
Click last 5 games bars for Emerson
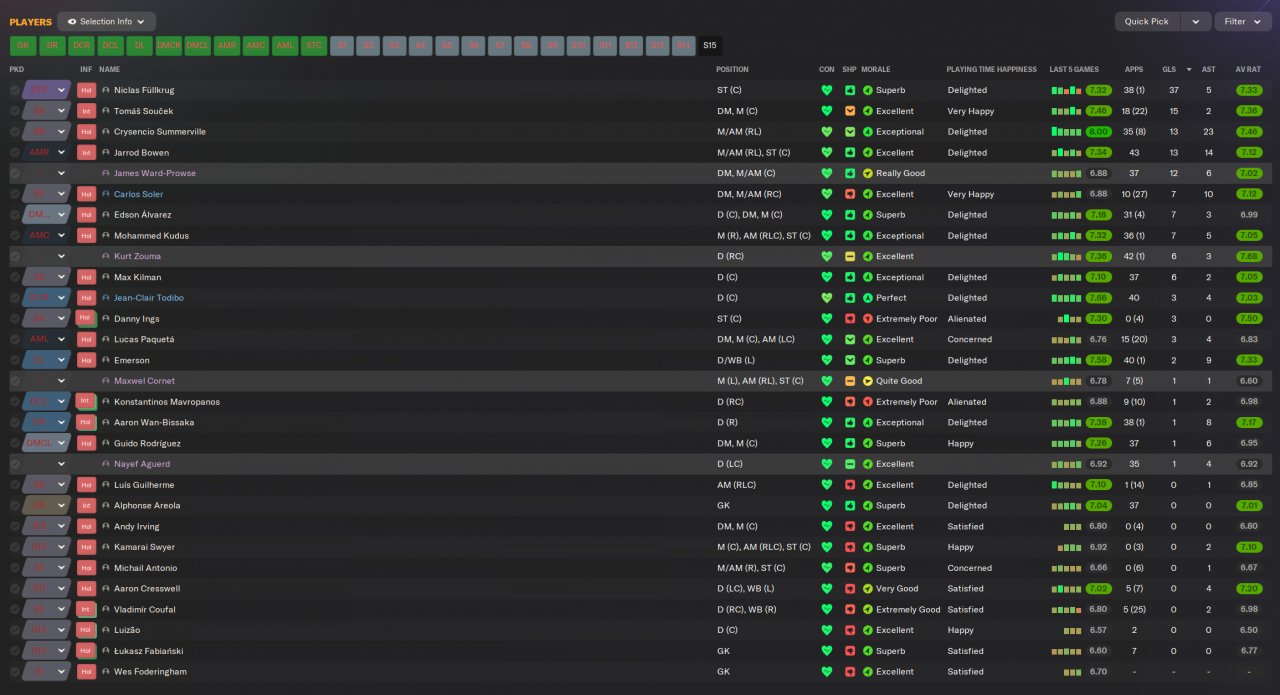click(1066, 360)
